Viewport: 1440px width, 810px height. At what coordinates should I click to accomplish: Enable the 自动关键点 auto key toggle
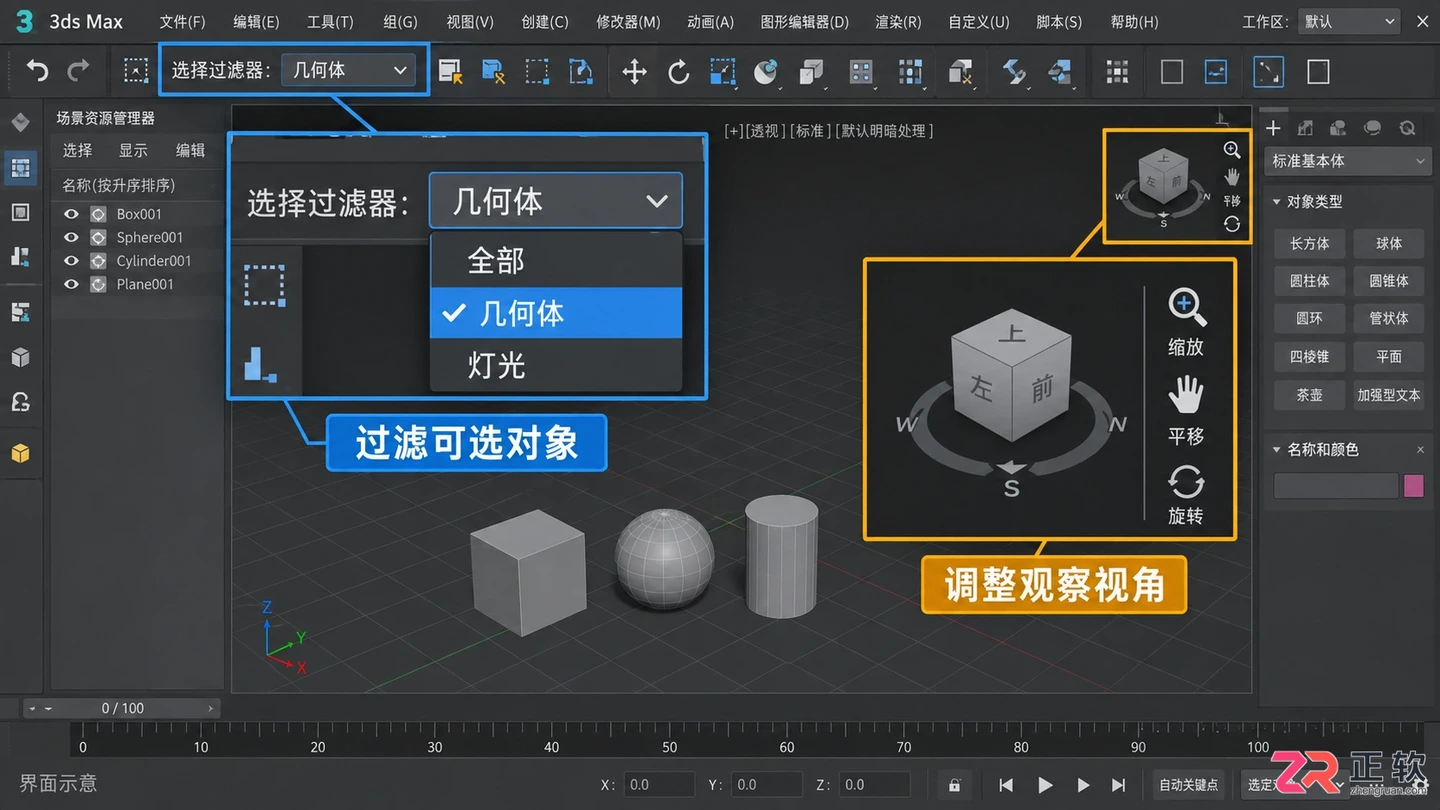point(1188,785)
